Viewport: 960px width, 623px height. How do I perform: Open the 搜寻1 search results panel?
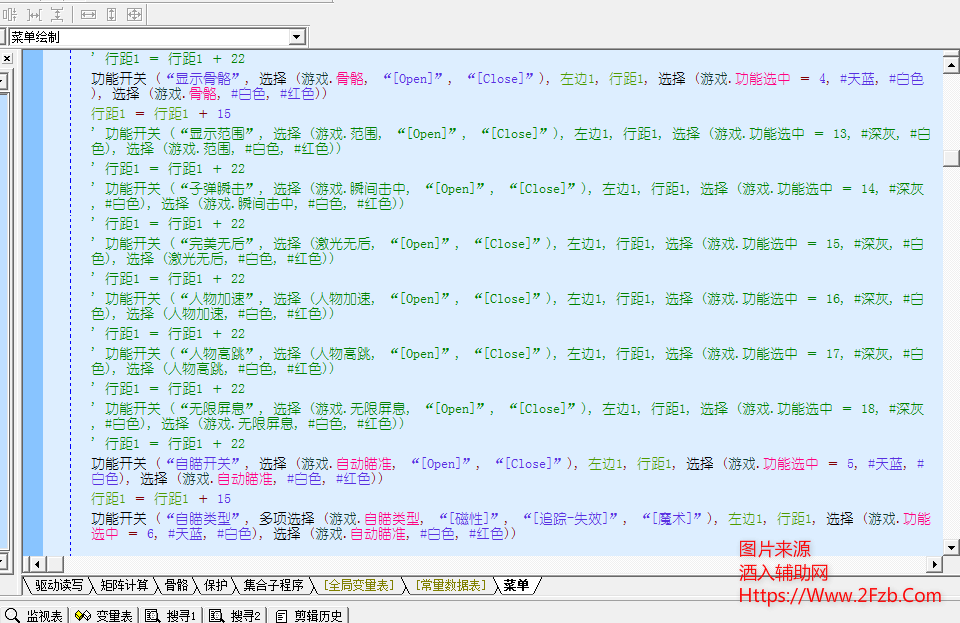(x=171, y=615)
